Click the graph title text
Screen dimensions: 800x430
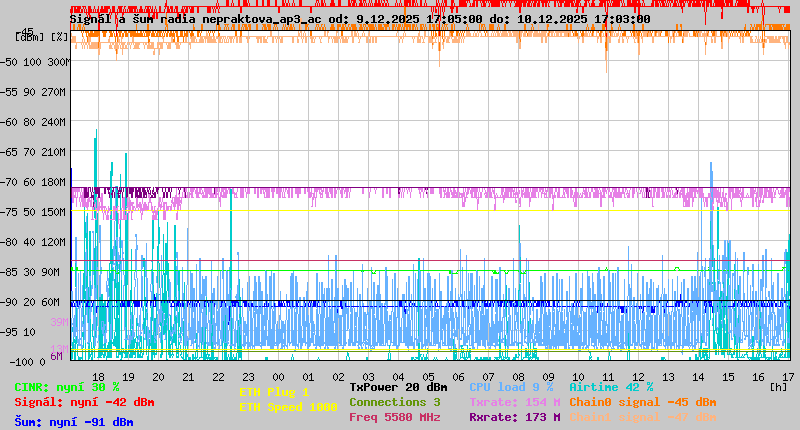click(360, 18)
